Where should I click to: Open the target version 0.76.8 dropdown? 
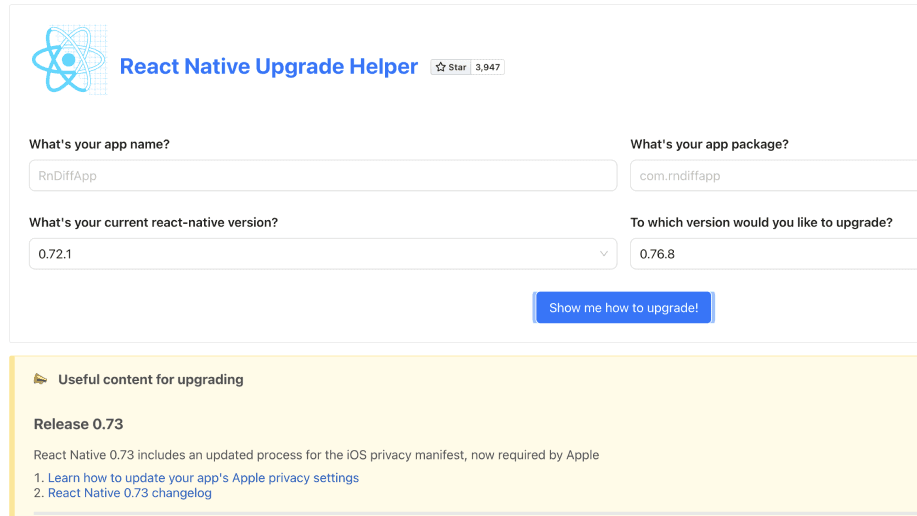[772, 254]
